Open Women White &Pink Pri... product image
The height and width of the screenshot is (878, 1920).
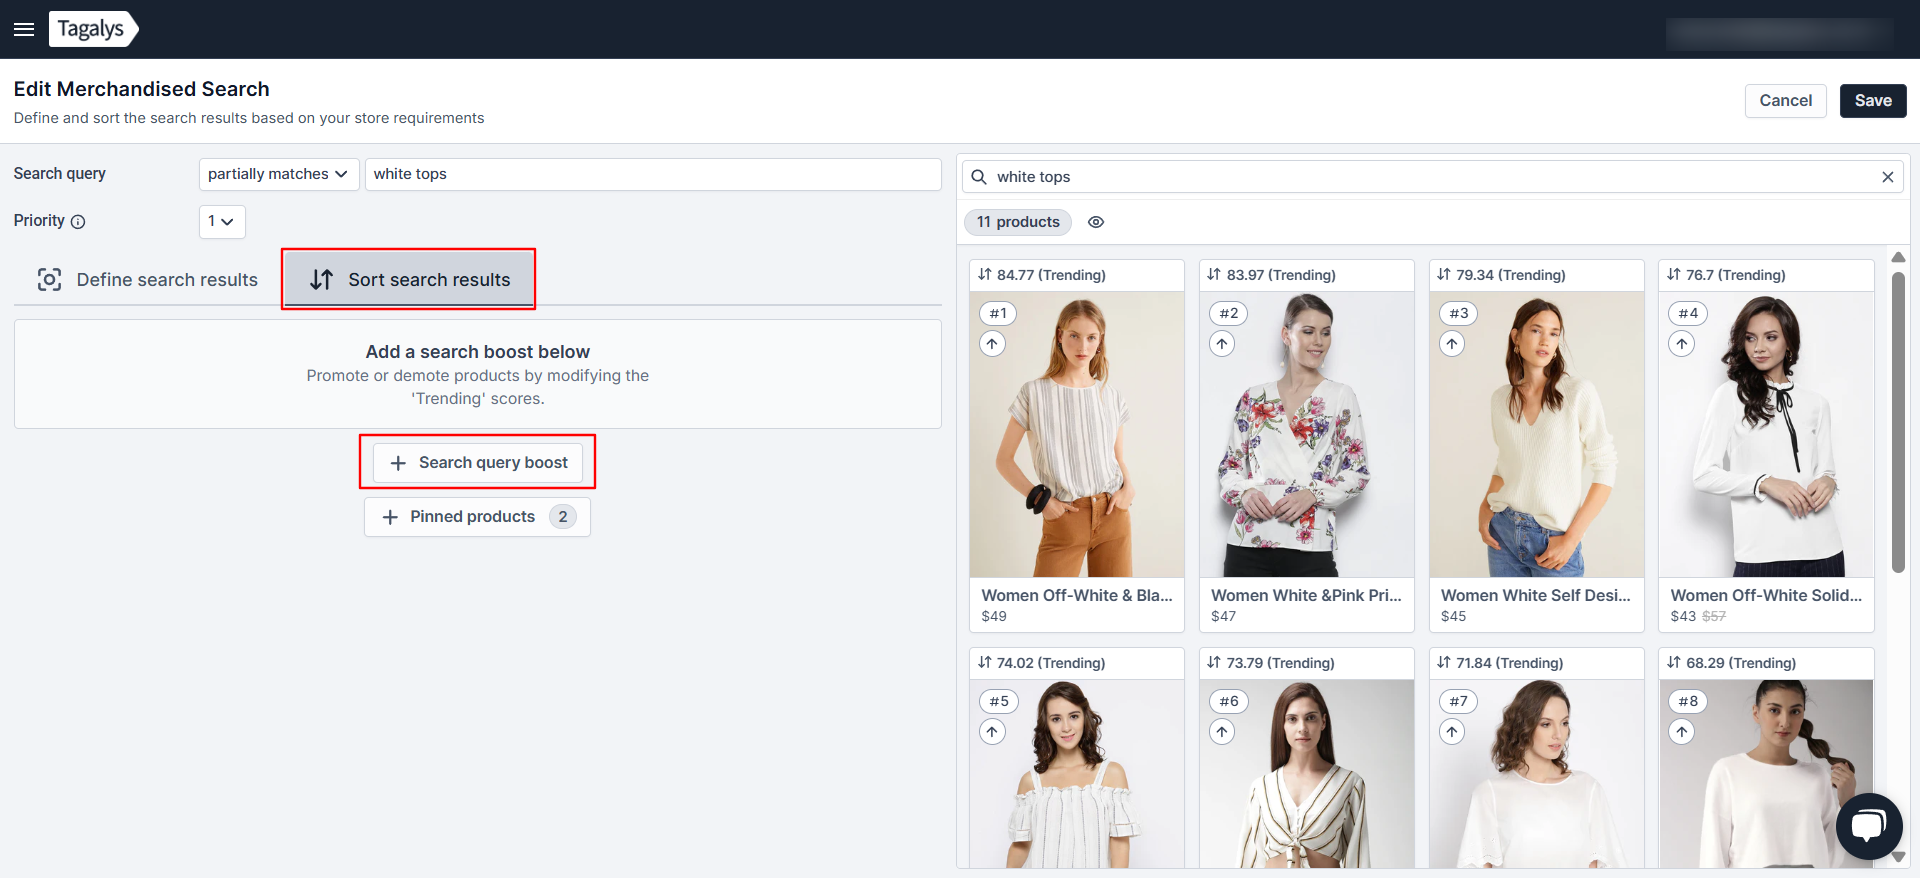(x=1307, y=434)
